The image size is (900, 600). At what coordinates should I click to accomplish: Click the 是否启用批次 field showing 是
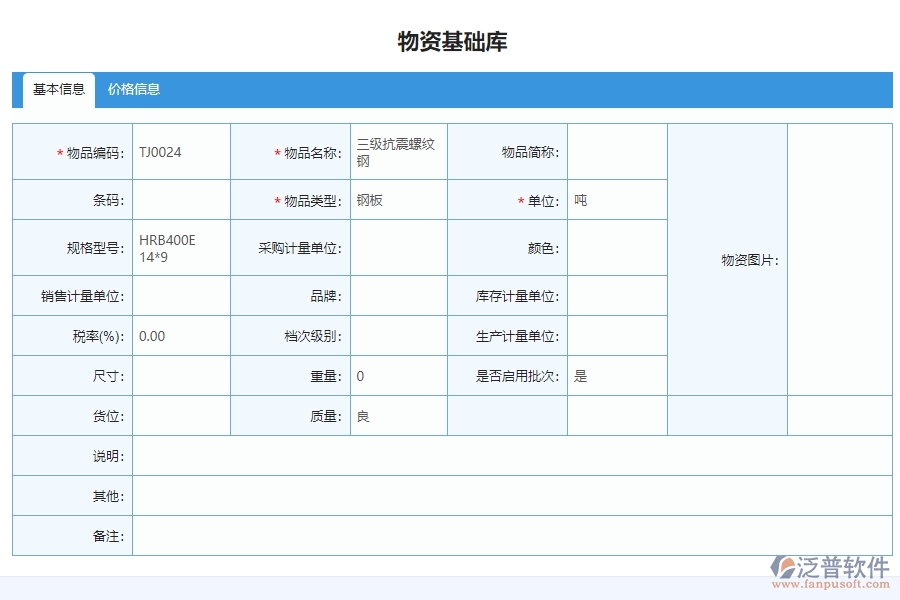point(617,375)
